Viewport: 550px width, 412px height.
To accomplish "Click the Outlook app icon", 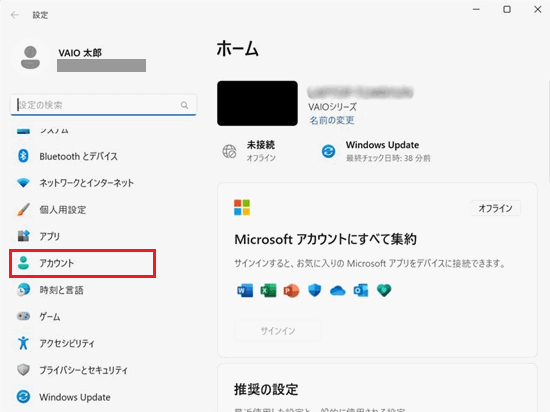I will click(361, 290).
